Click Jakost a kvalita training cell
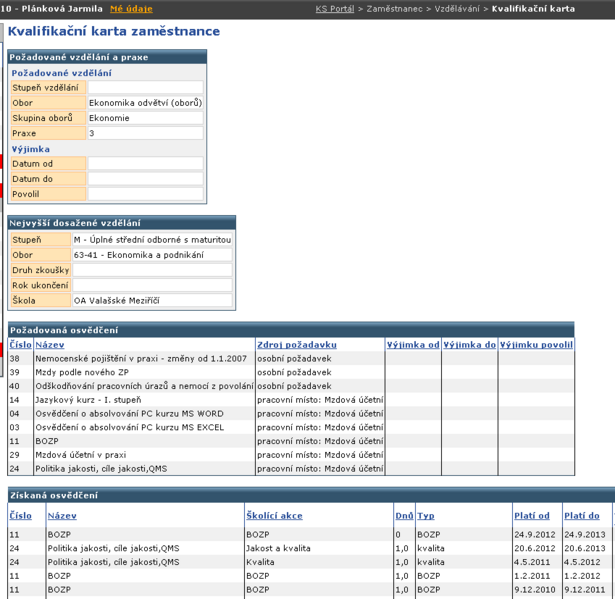 [278, 548]
